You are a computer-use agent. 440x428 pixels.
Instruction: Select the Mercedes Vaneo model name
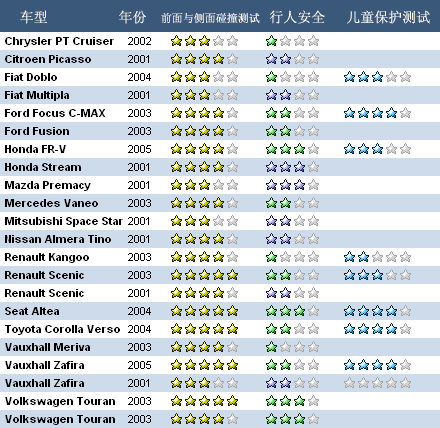(x=51, y=203)
